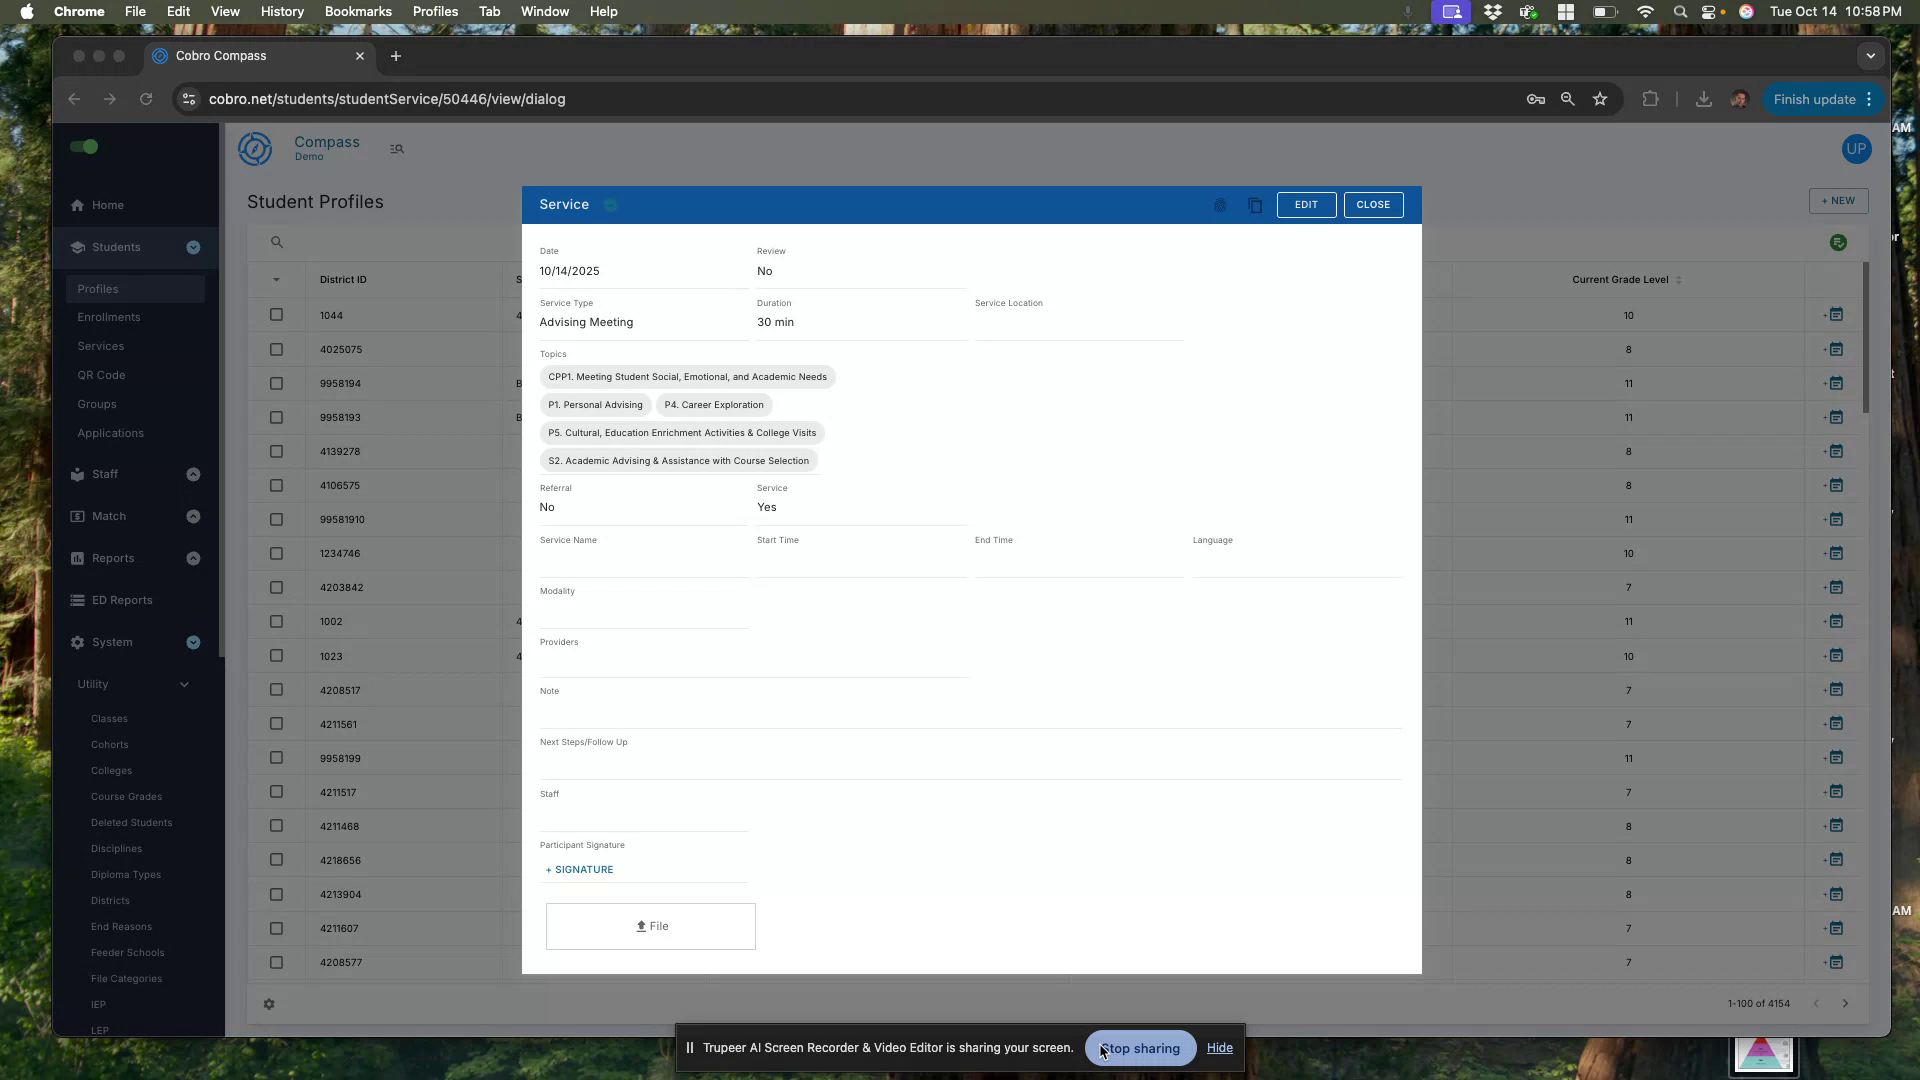The height and width of the screenshot is (1080, 1920).
Task: Click the EDIT button in the Service dialog
Action: [1306, 205]
